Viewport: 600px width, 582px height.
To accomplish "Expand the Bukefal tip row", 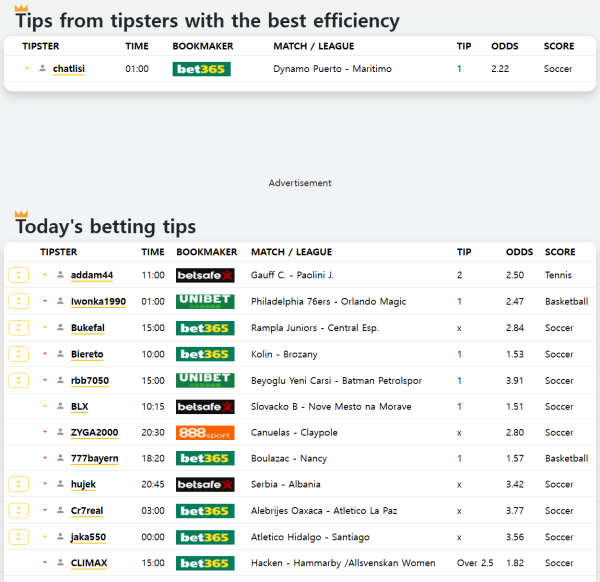I will (18, 328).
